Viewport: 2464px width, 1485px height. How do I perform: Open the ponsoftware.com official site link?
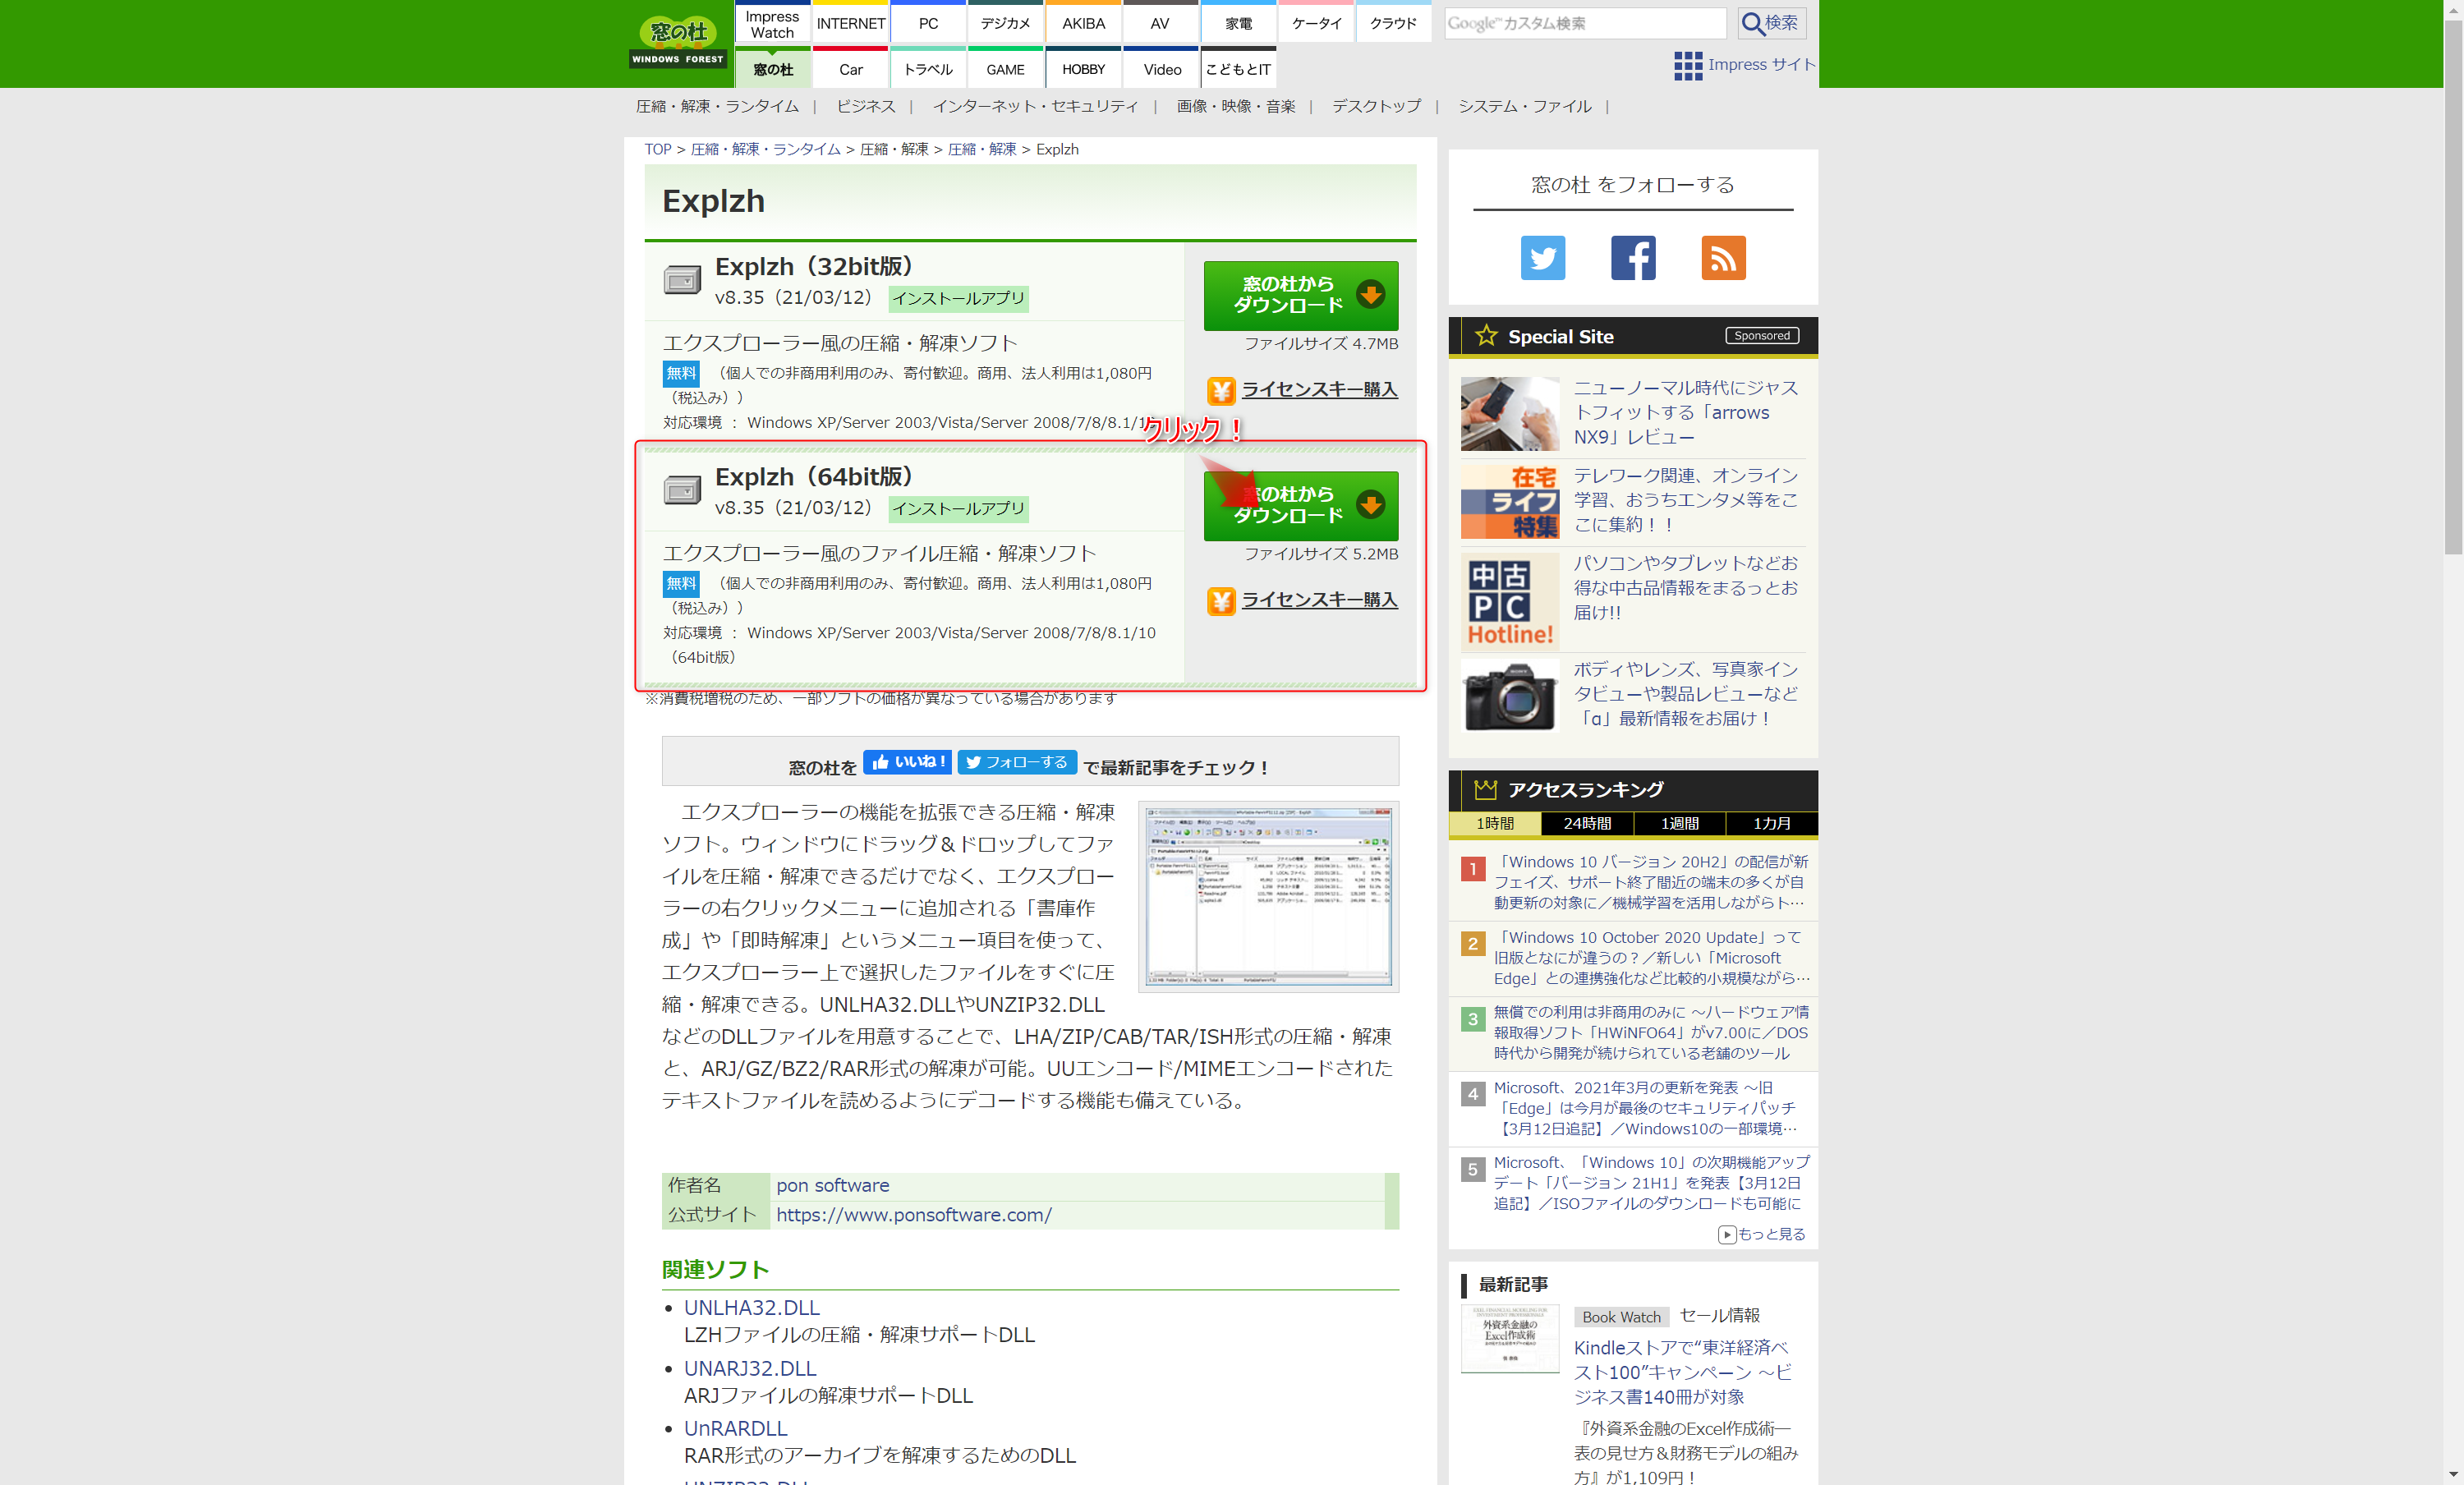tap(913, 1214)
